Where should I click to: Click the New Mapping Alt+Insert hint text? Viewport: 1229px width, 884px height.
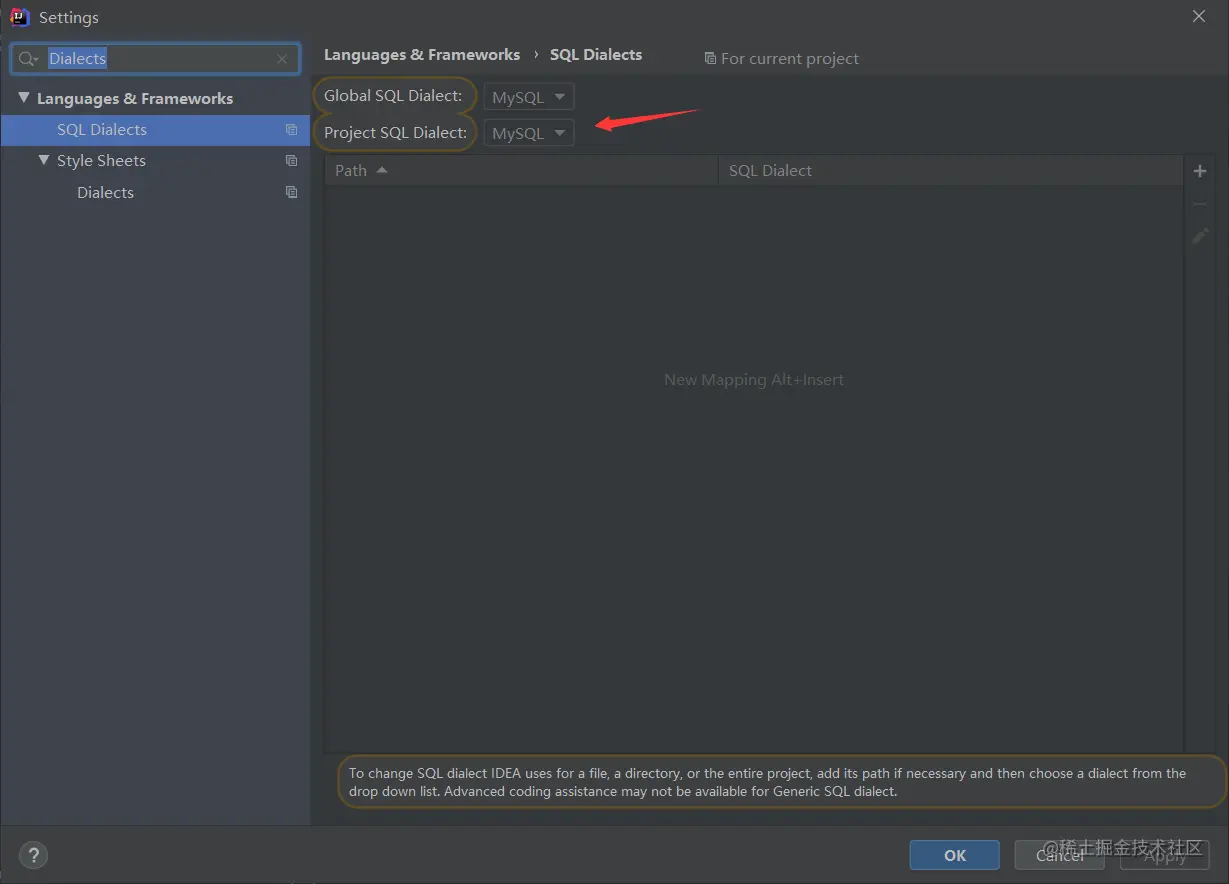(754, 380)
